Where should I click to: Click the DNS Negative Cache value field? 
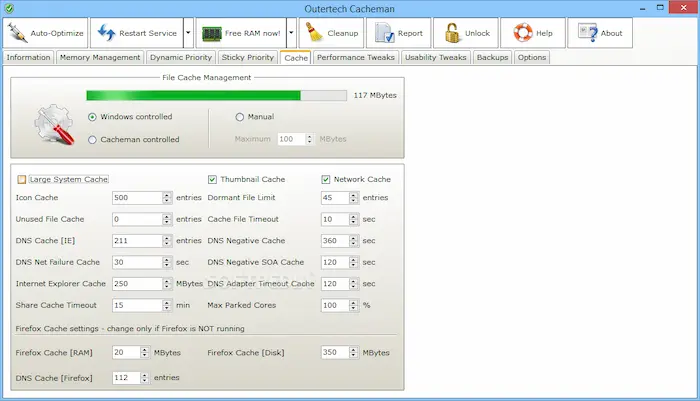pos(335,241)
